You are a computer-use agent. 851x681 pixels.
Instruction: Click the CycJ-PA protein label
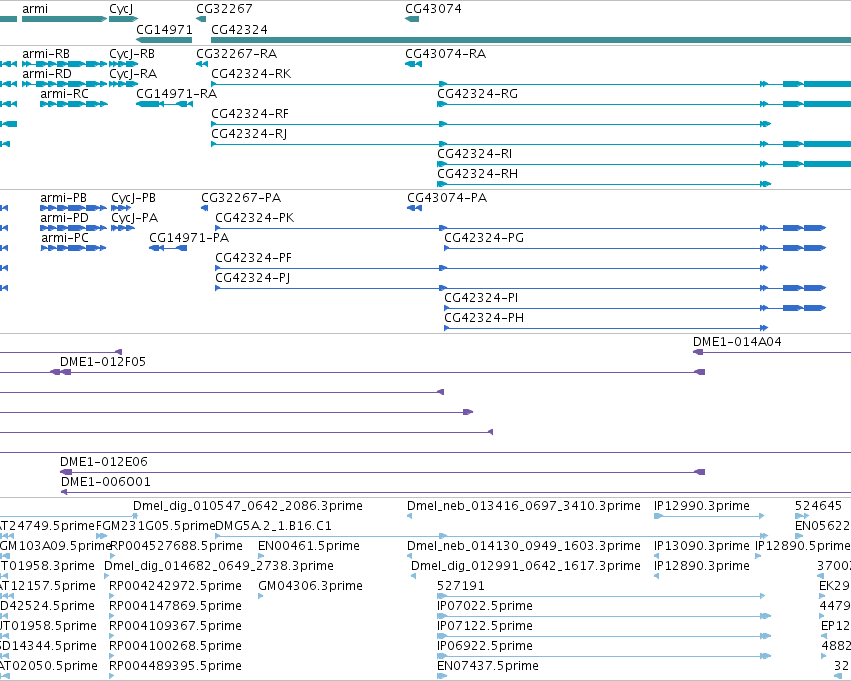tap(135, 218)
